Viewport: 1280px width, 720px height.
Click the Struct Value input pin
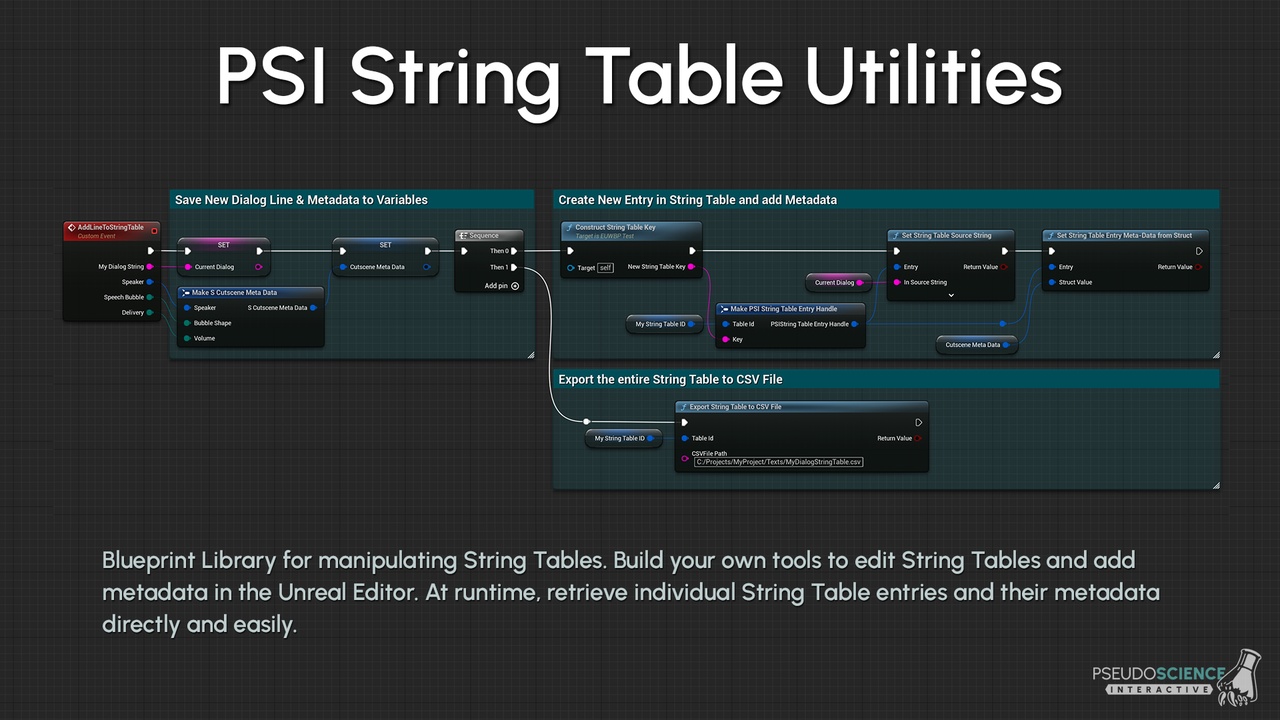click(x=1051, y=282)
